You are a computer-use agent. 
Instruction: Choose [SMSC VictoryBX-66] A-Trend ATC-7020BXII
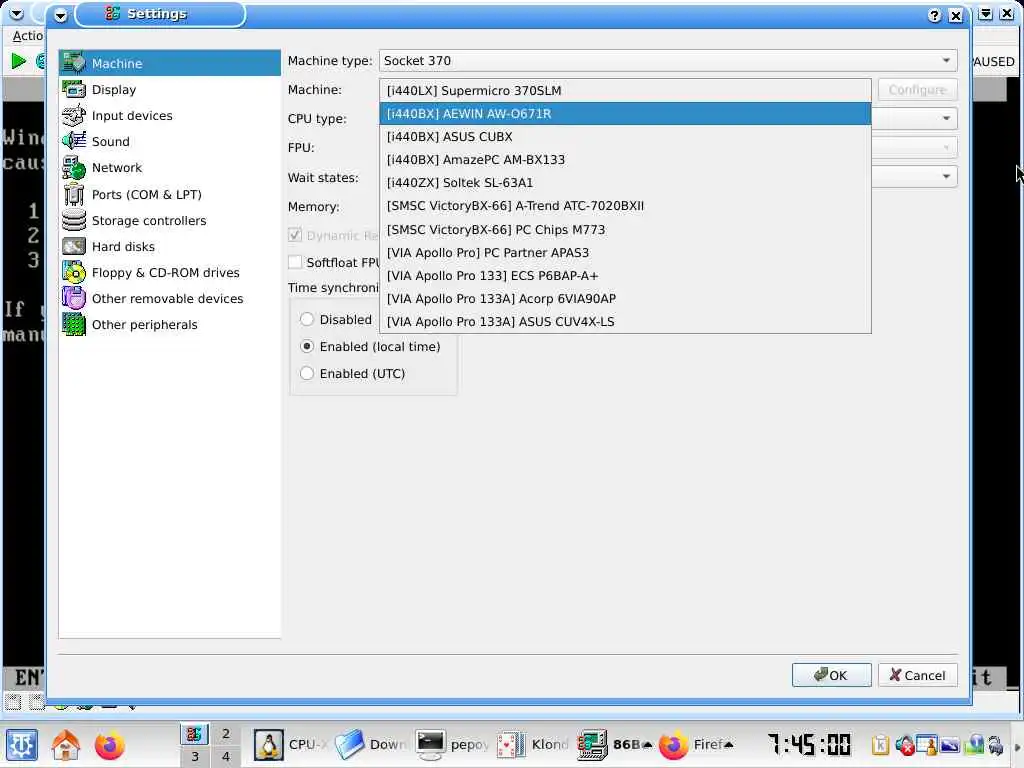point(625,206)
